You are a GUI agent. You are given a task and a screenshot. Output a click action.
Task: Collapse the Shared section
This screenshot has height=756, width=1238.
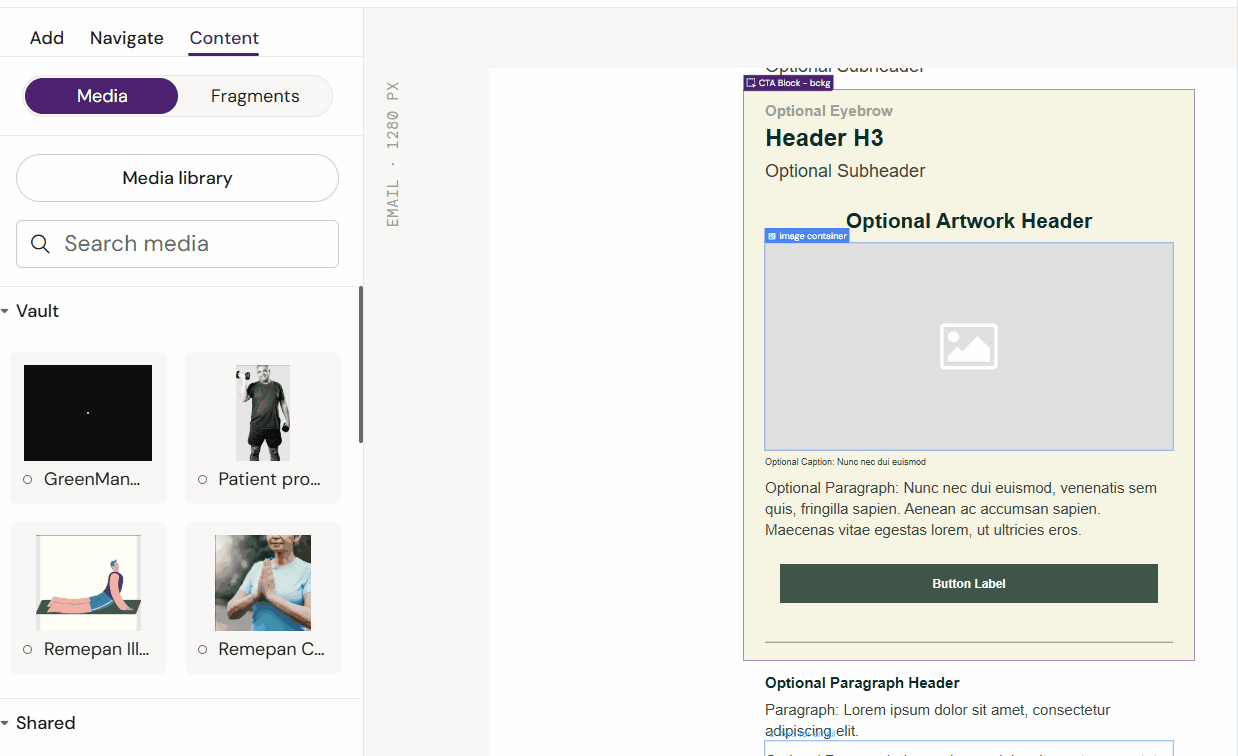(6, 723)
